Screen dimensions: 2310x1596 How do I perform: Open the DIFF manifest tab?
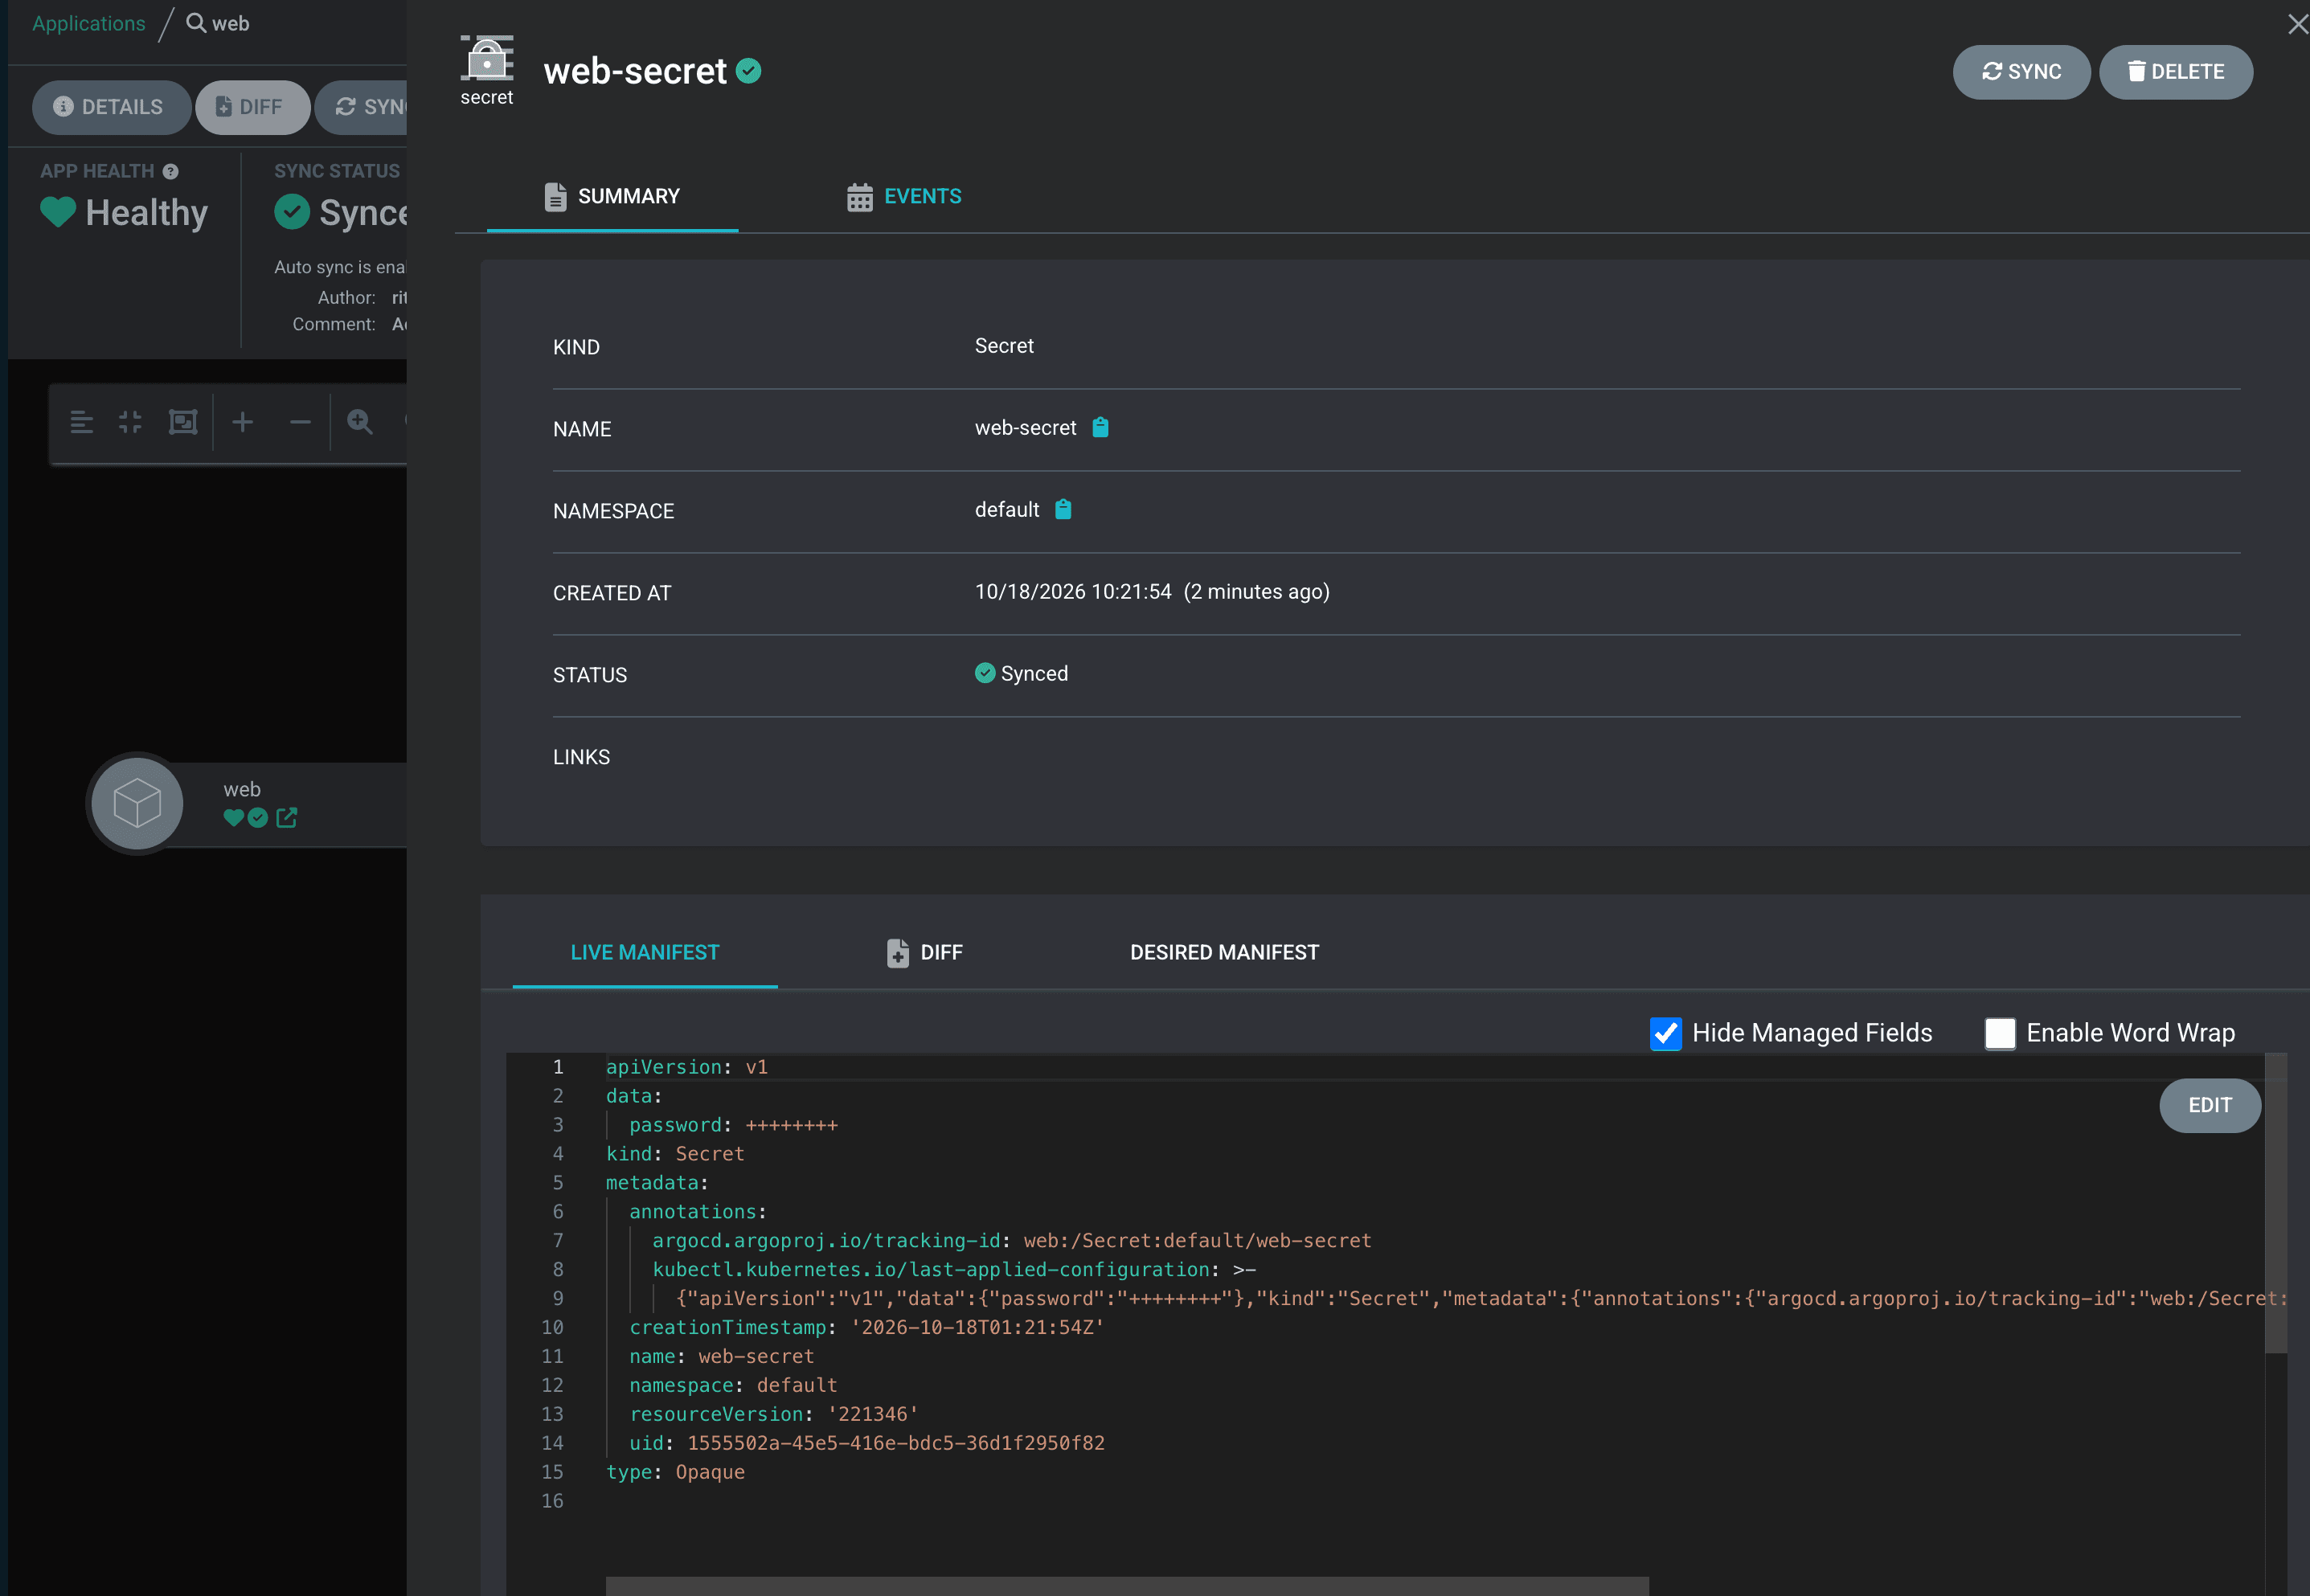(x=925, y=952)
